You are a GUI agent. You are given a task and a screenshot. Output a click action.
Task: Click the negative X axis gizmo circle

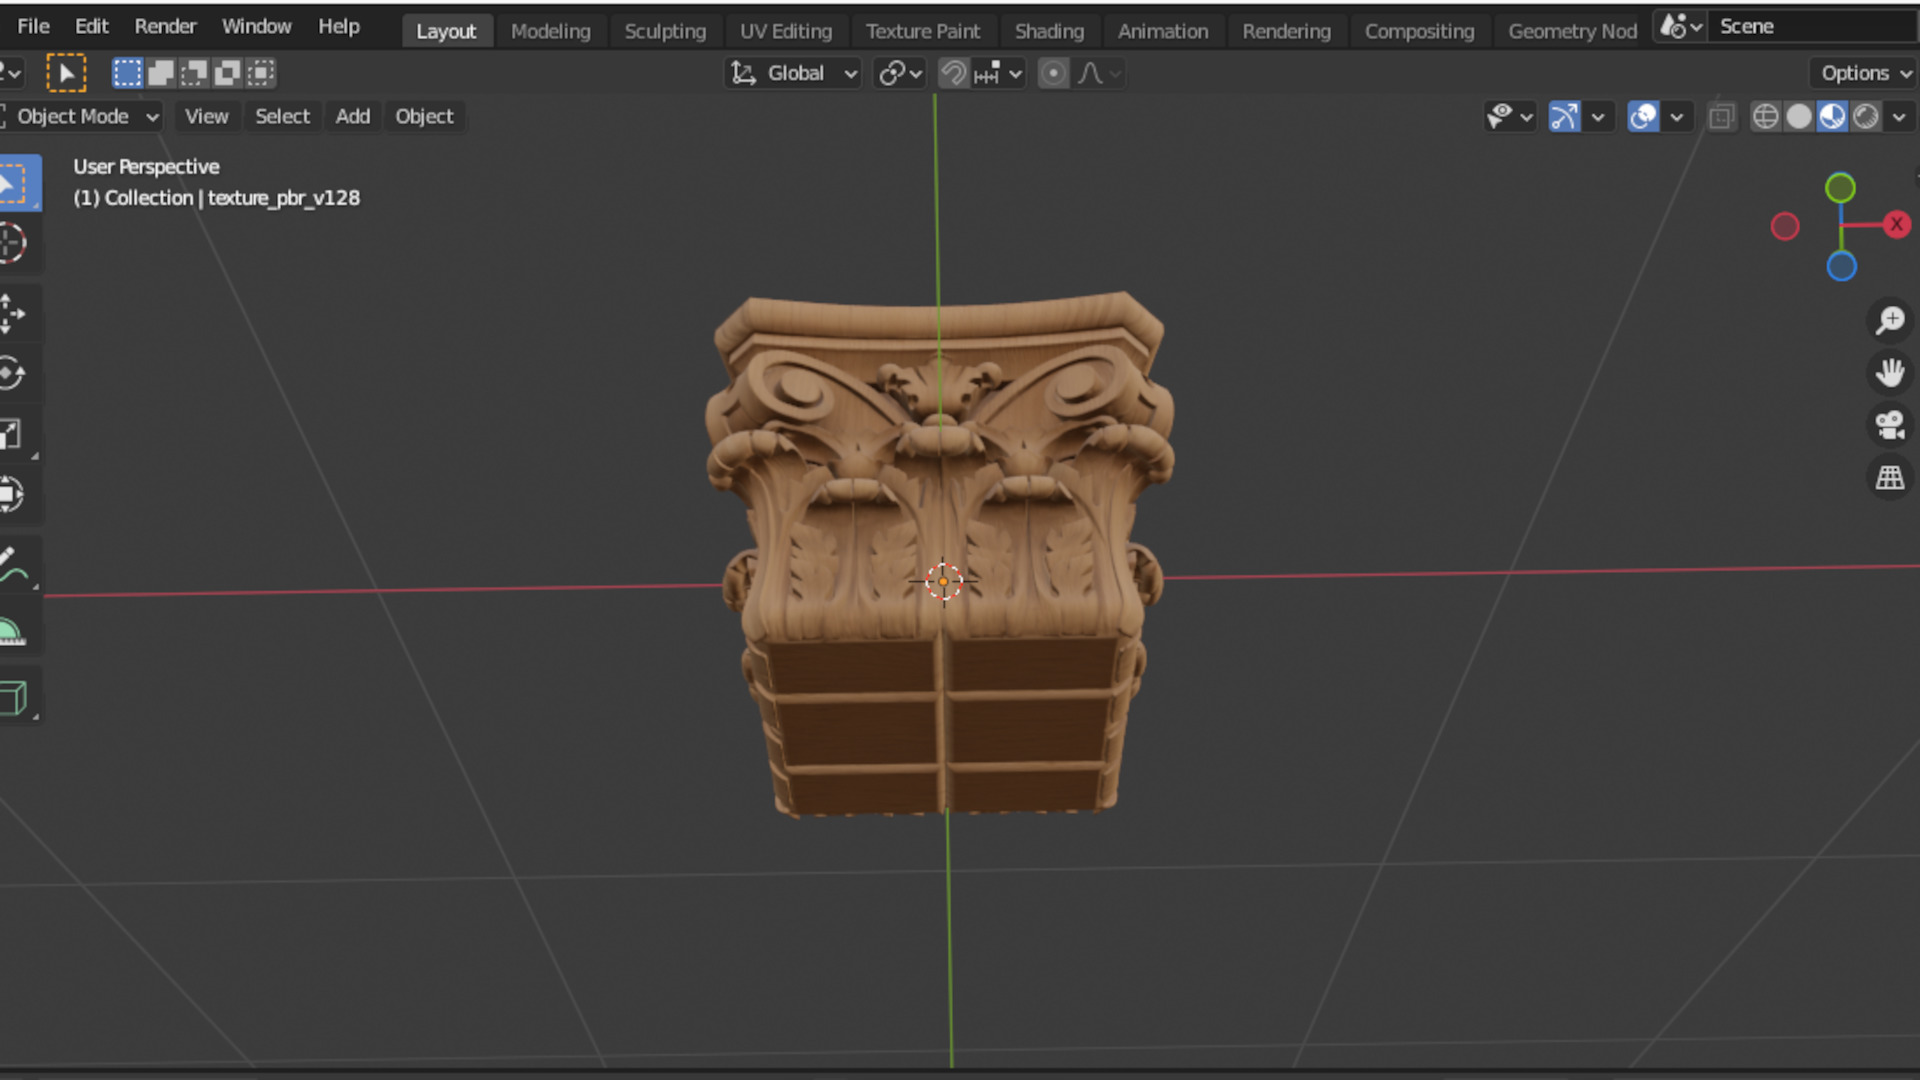coord(1785,226)
